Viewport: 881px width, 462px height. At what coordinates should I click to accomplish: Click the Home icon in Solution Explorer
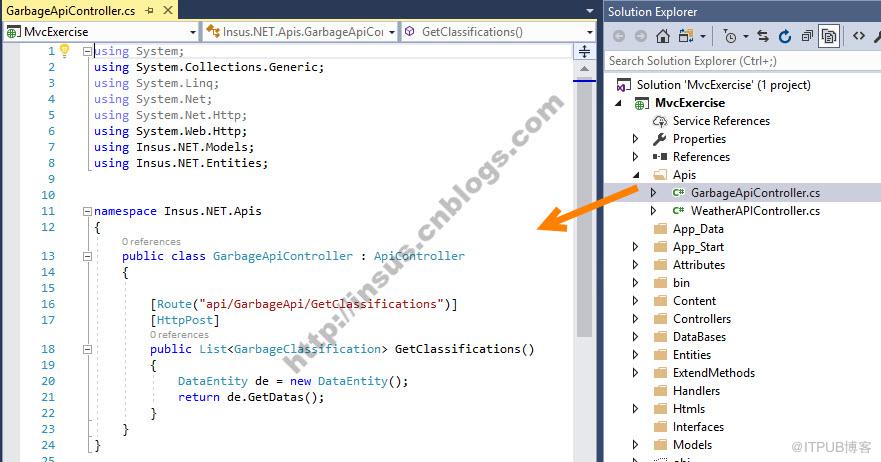[x=663, y=37]
